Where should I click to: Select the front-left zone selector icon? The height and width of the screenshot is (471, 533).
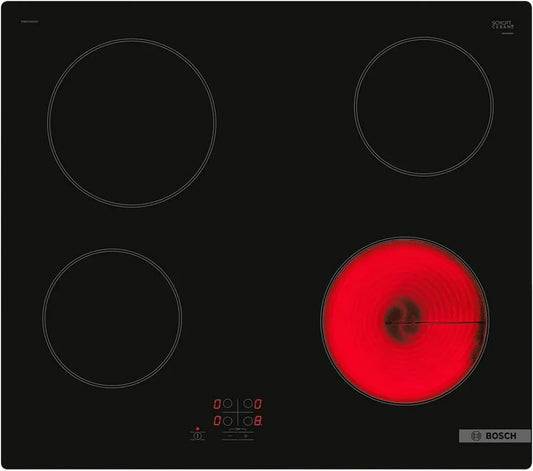227,421
